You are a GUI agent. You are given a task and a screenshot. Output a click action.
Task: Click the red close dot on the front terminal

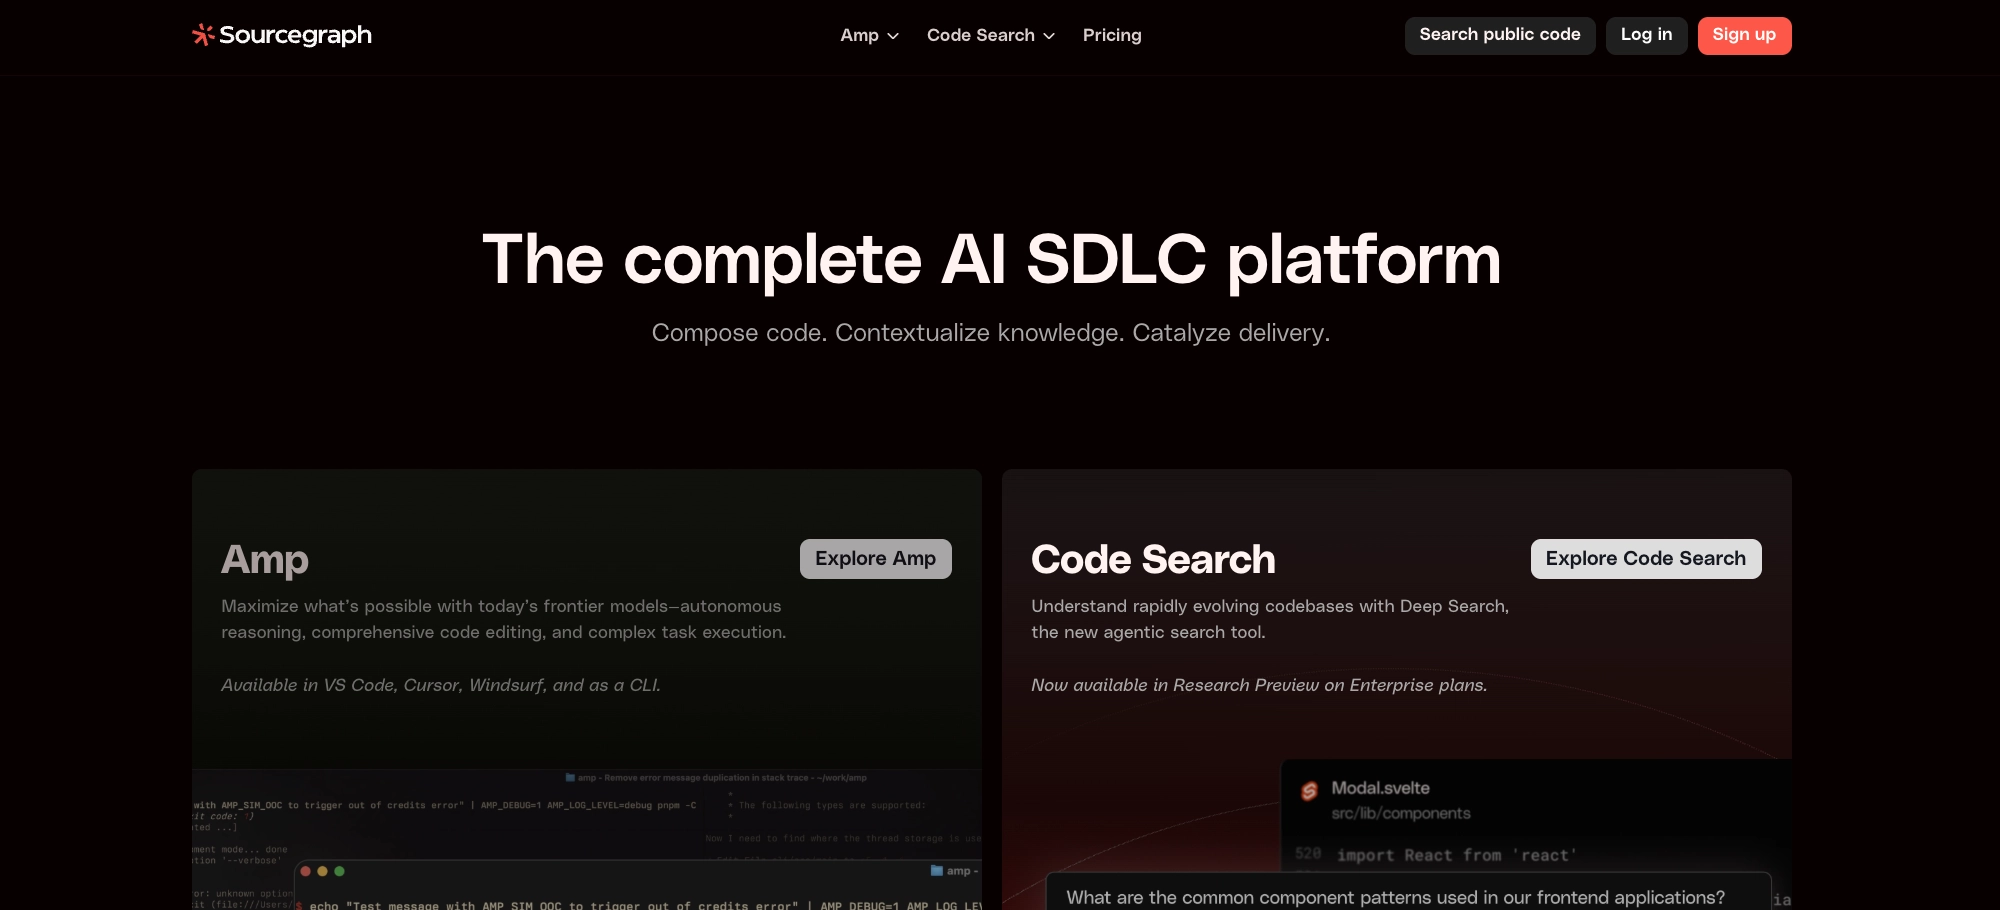pyautogui.click(x=306, y=870)
